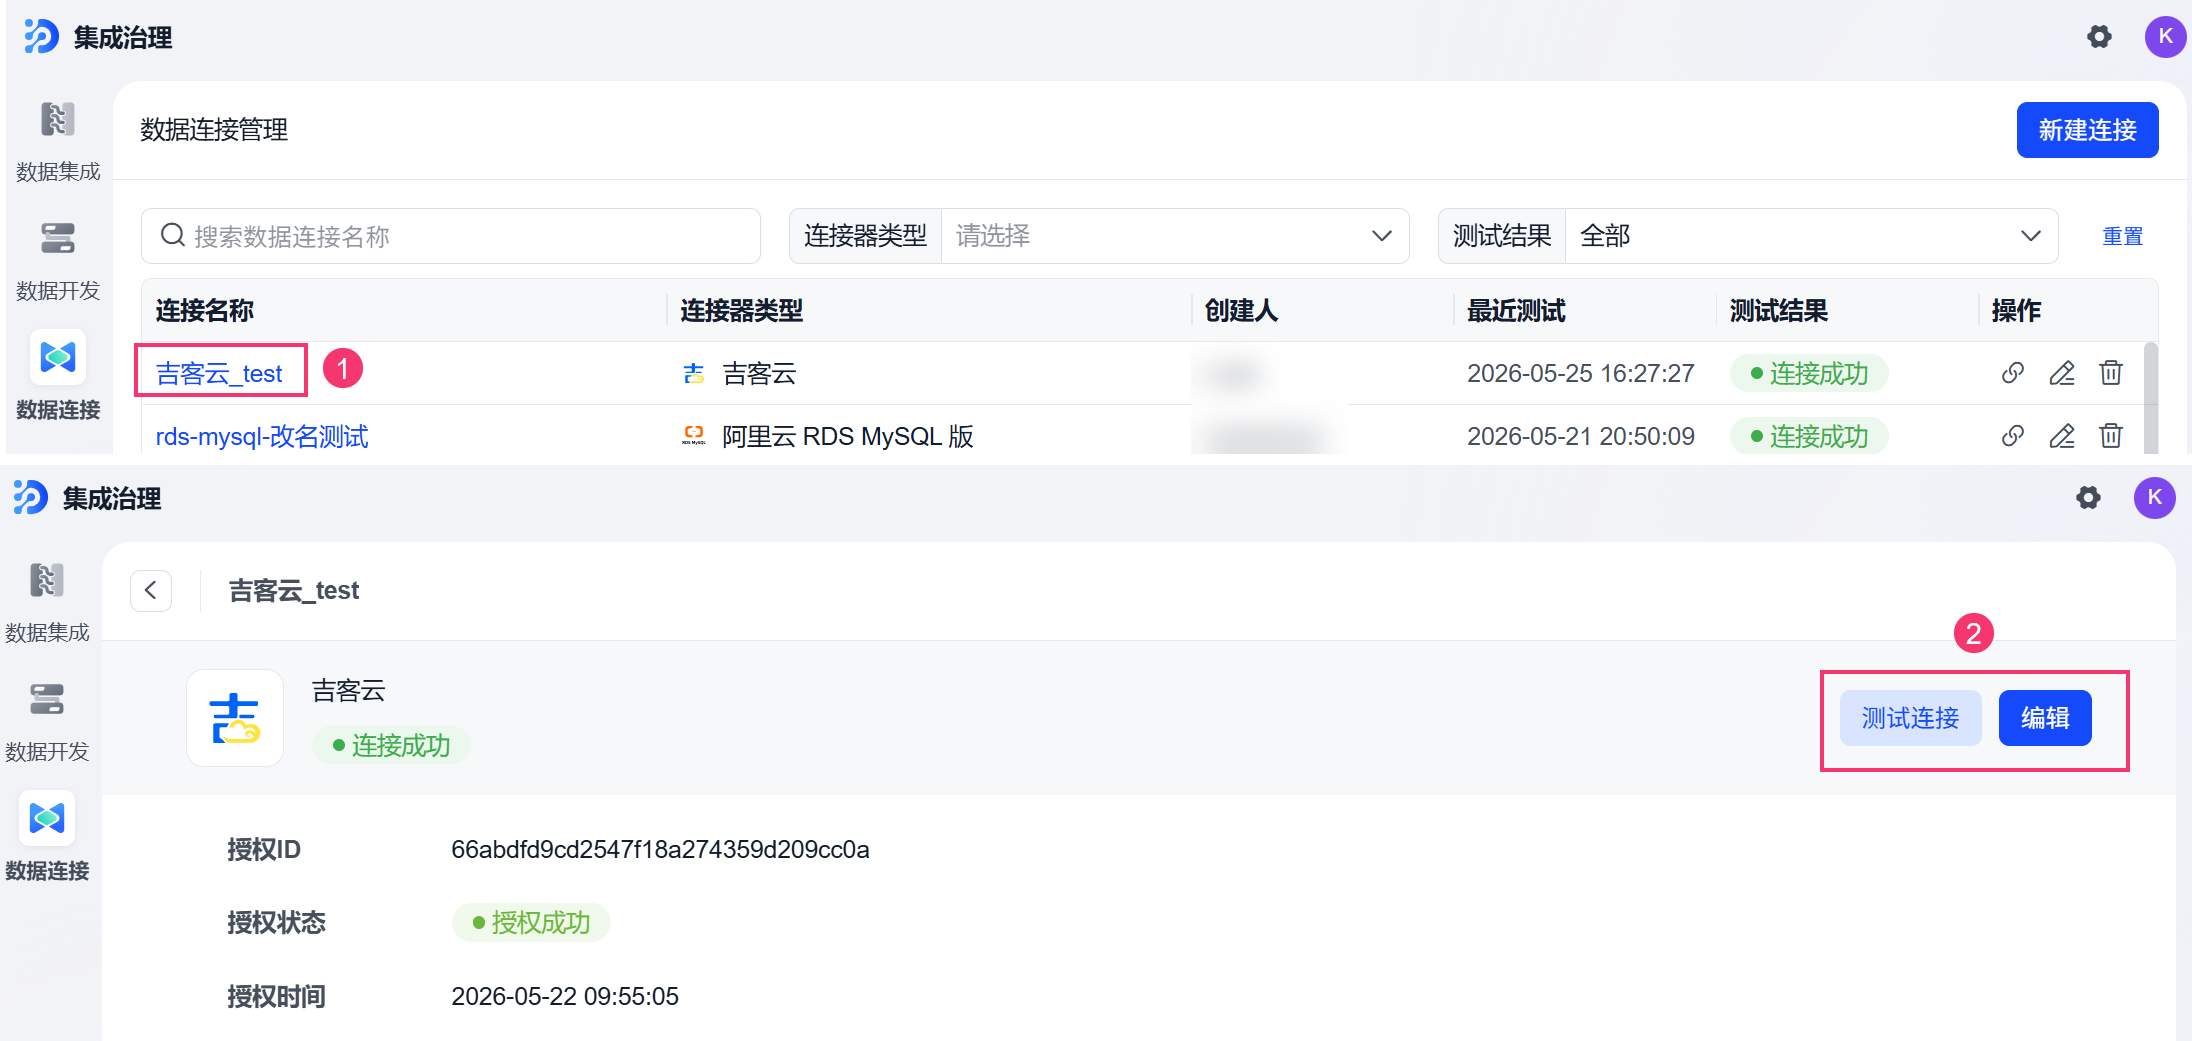Click the edit pencil icon in the rds-mysql-改名测试 row
The image size is (2192, 1041).
(x=2062, y=436)
